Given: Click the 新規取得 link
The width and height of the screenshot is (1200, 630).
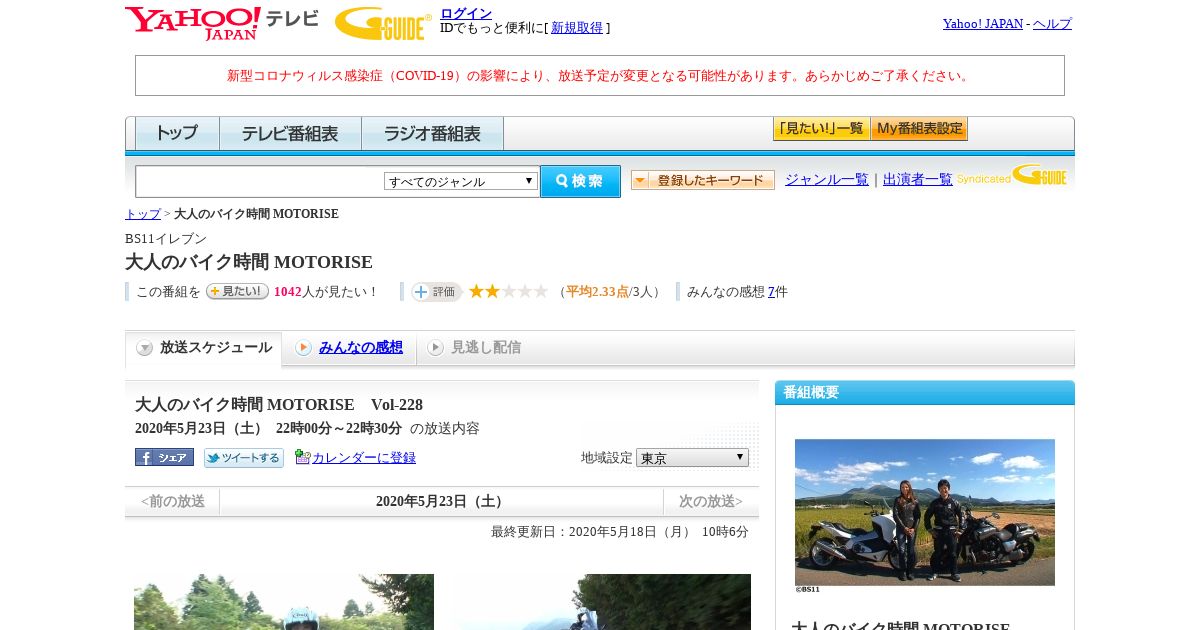Looking at the screenshot, I should [x=577, y=28].
